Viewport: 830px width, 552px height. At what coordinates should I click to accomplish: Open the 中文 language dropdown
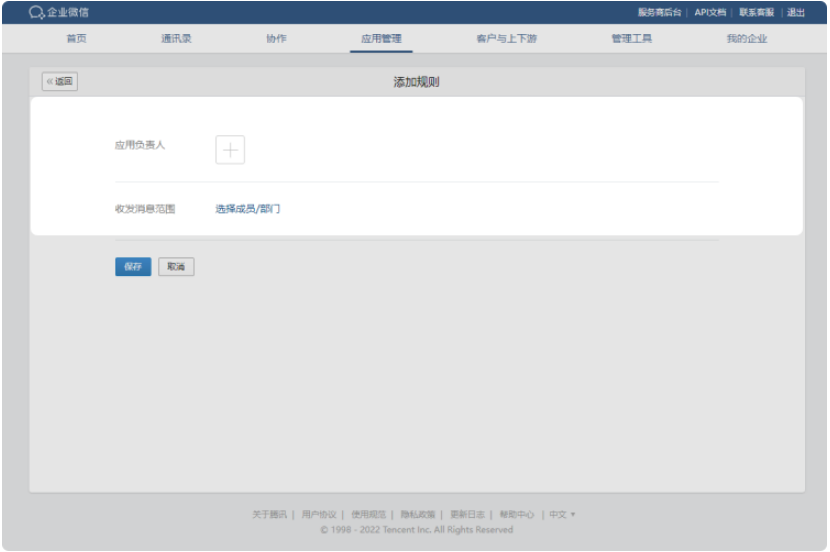click(x=562, y=515)
